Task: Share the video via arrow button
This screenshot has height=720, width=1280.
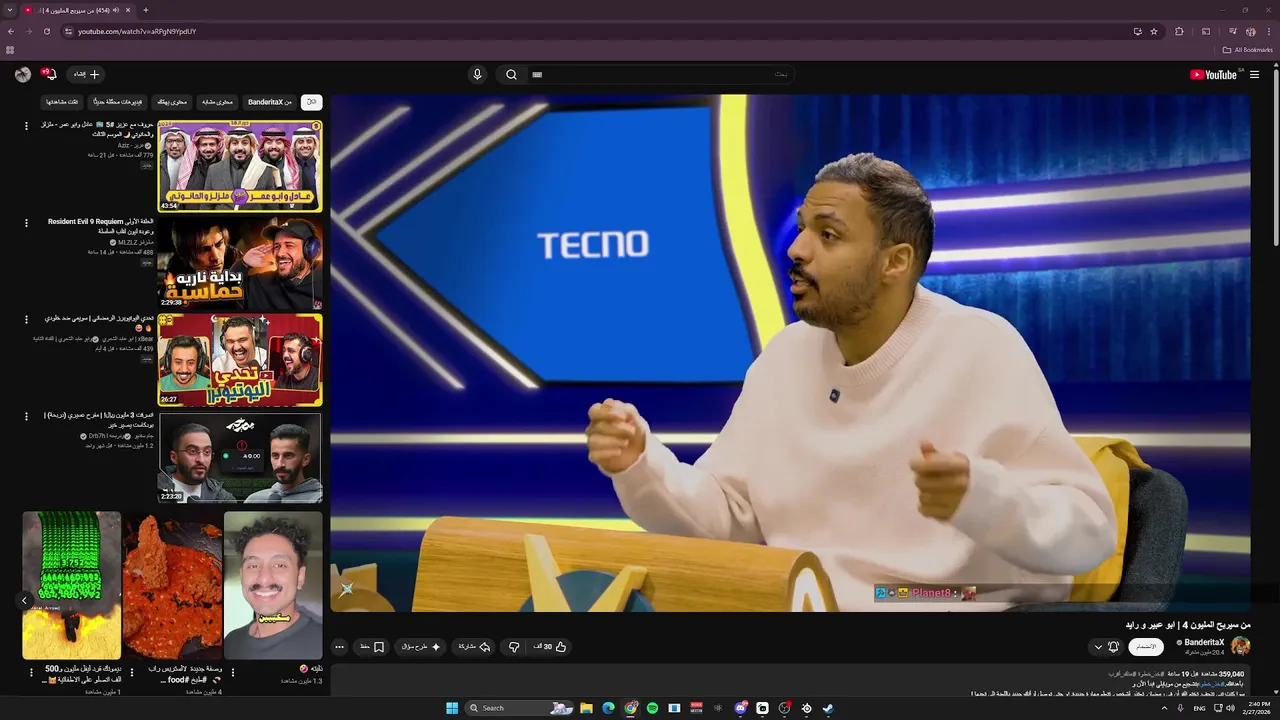Action: click(474, 647)
